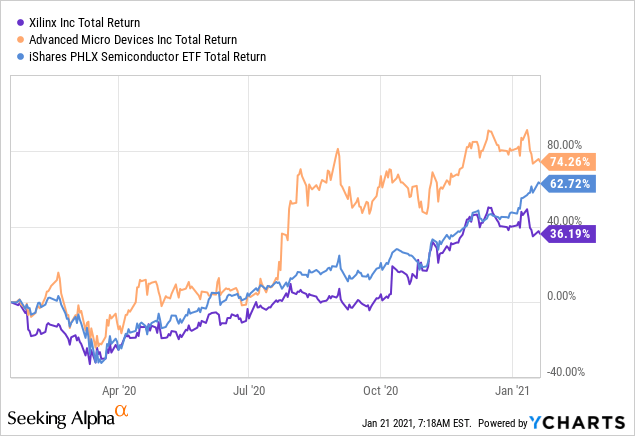Click the purple Xilinx legend dot
This screenshot has width=635, height=436.
click(20, 23)
